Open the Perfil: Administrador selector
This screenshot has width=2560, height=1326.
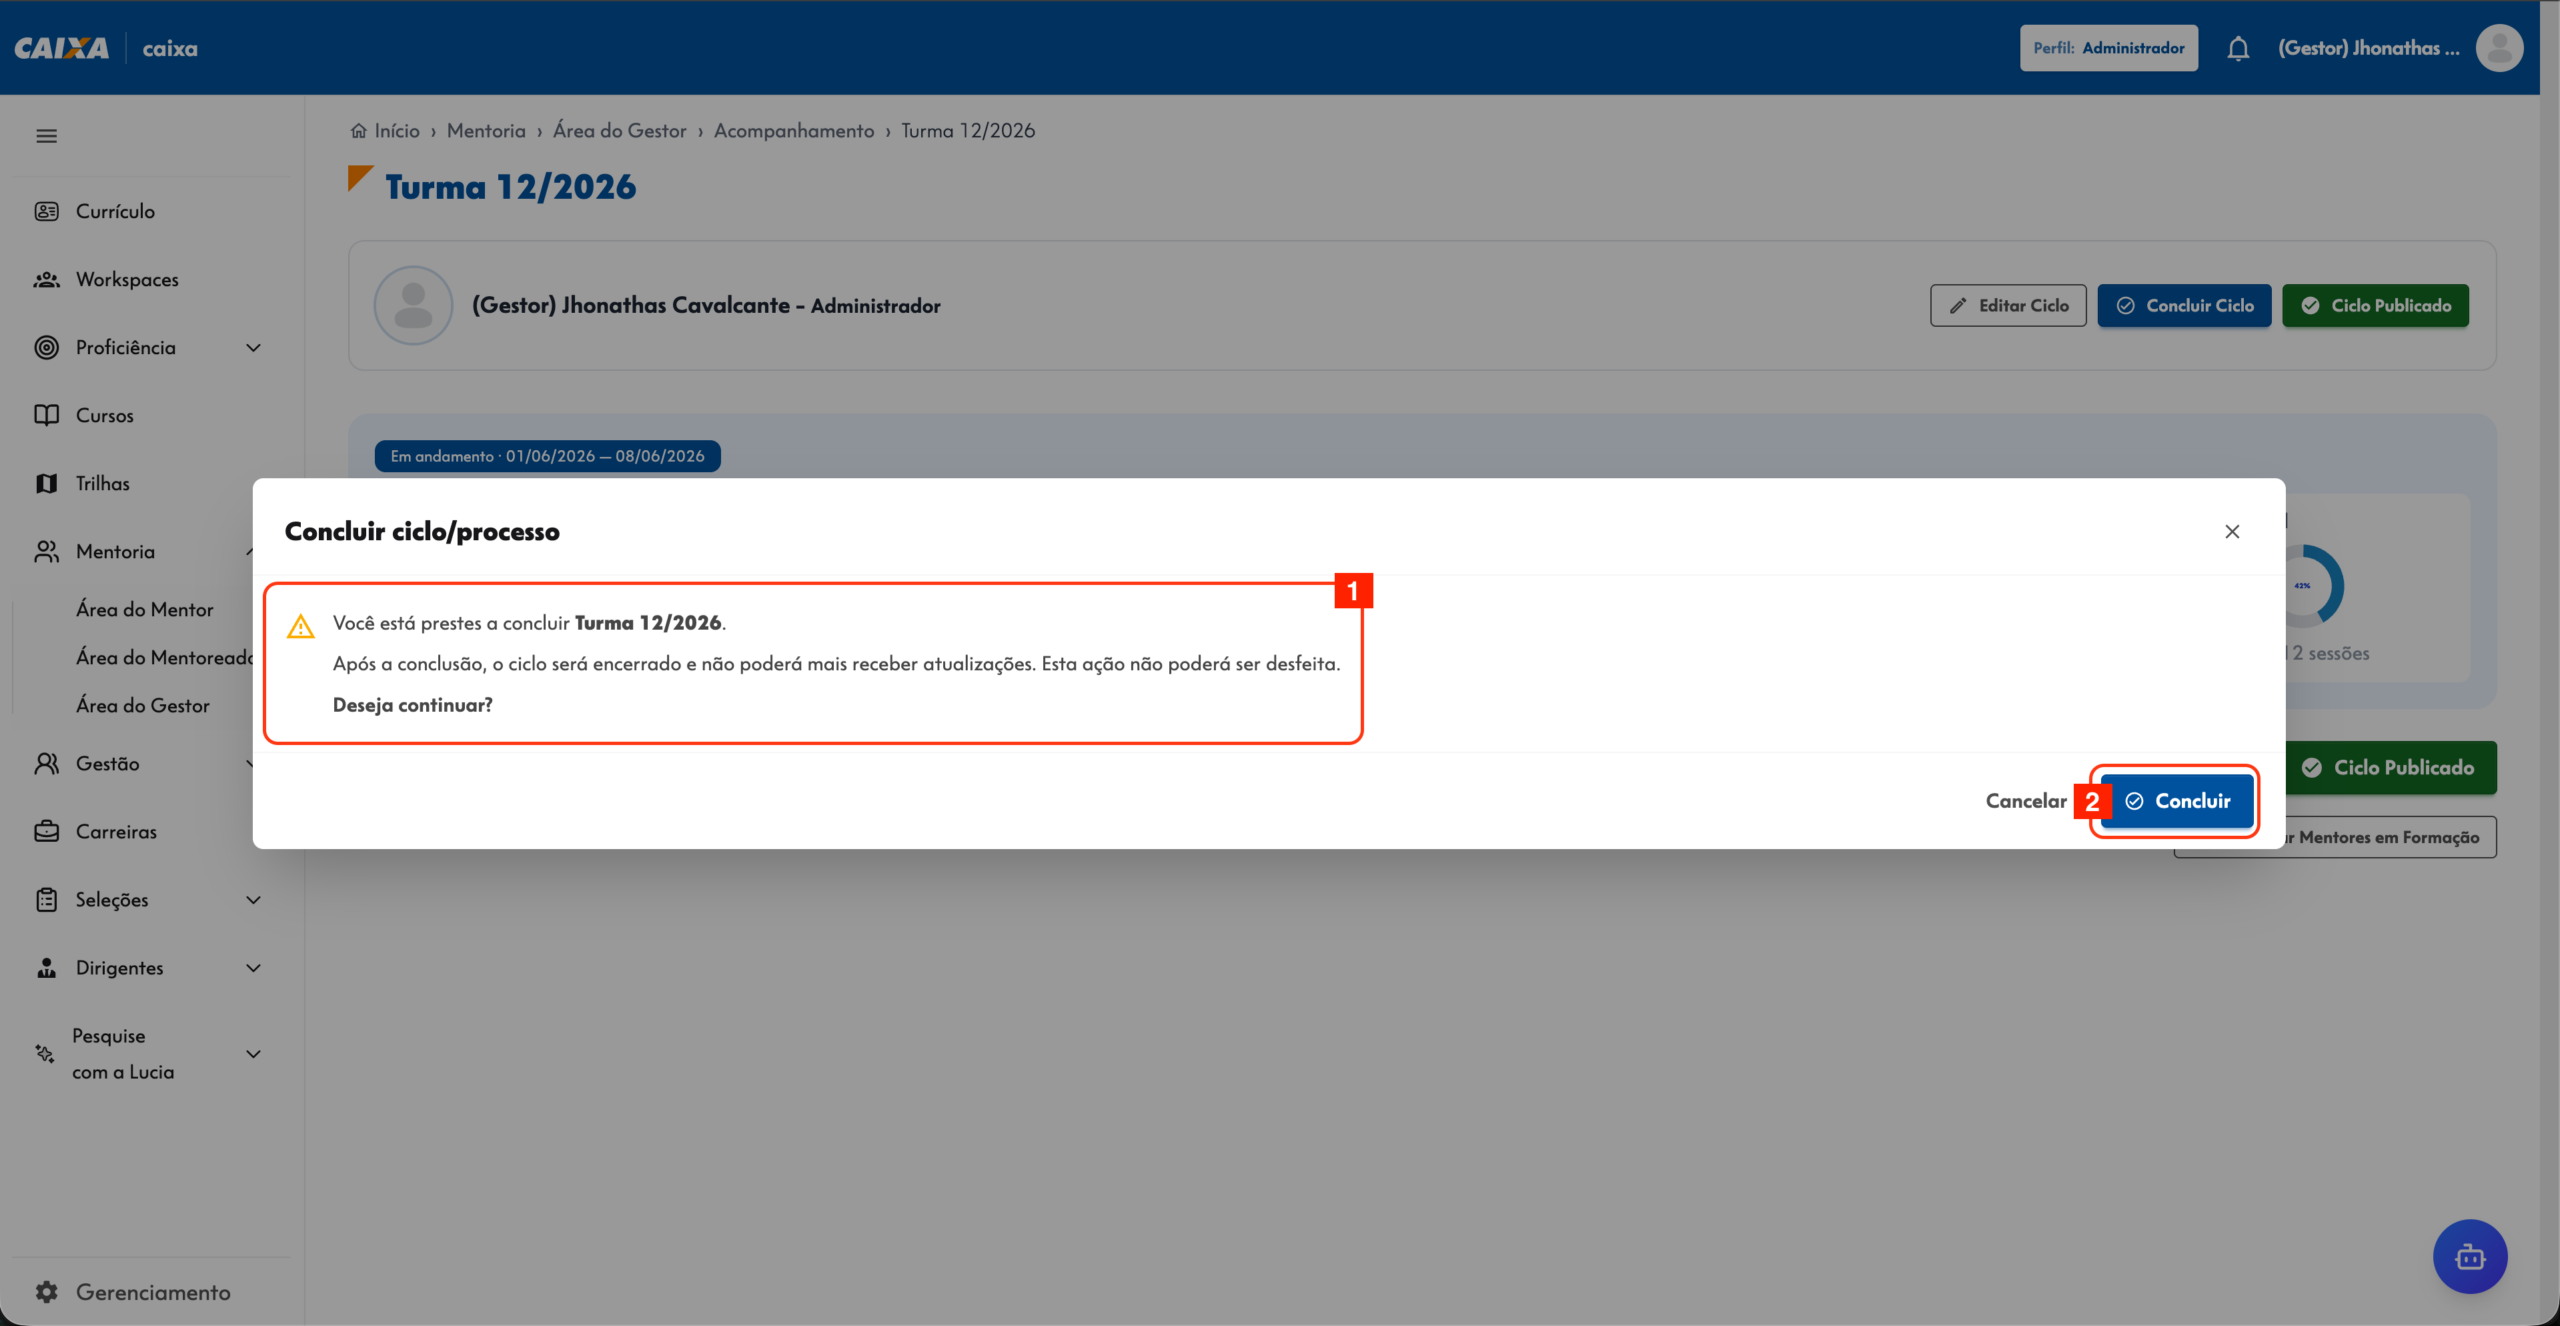pyautogui.click(x=2109, y=48)
